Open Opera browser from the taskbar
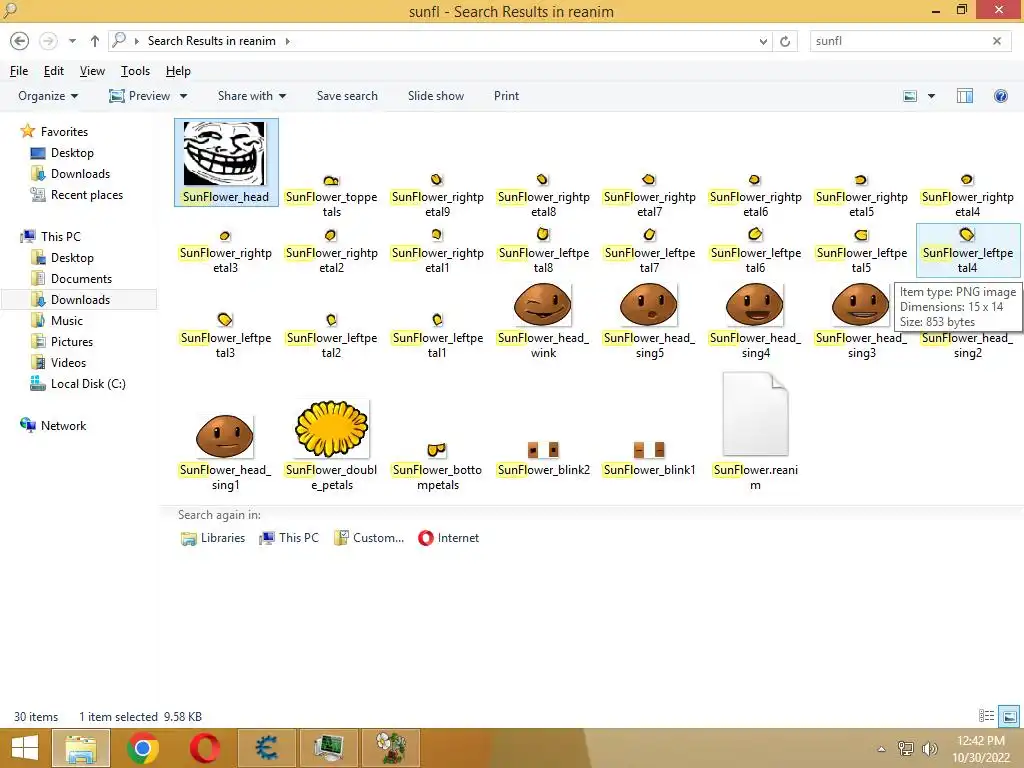 (204, 748)
